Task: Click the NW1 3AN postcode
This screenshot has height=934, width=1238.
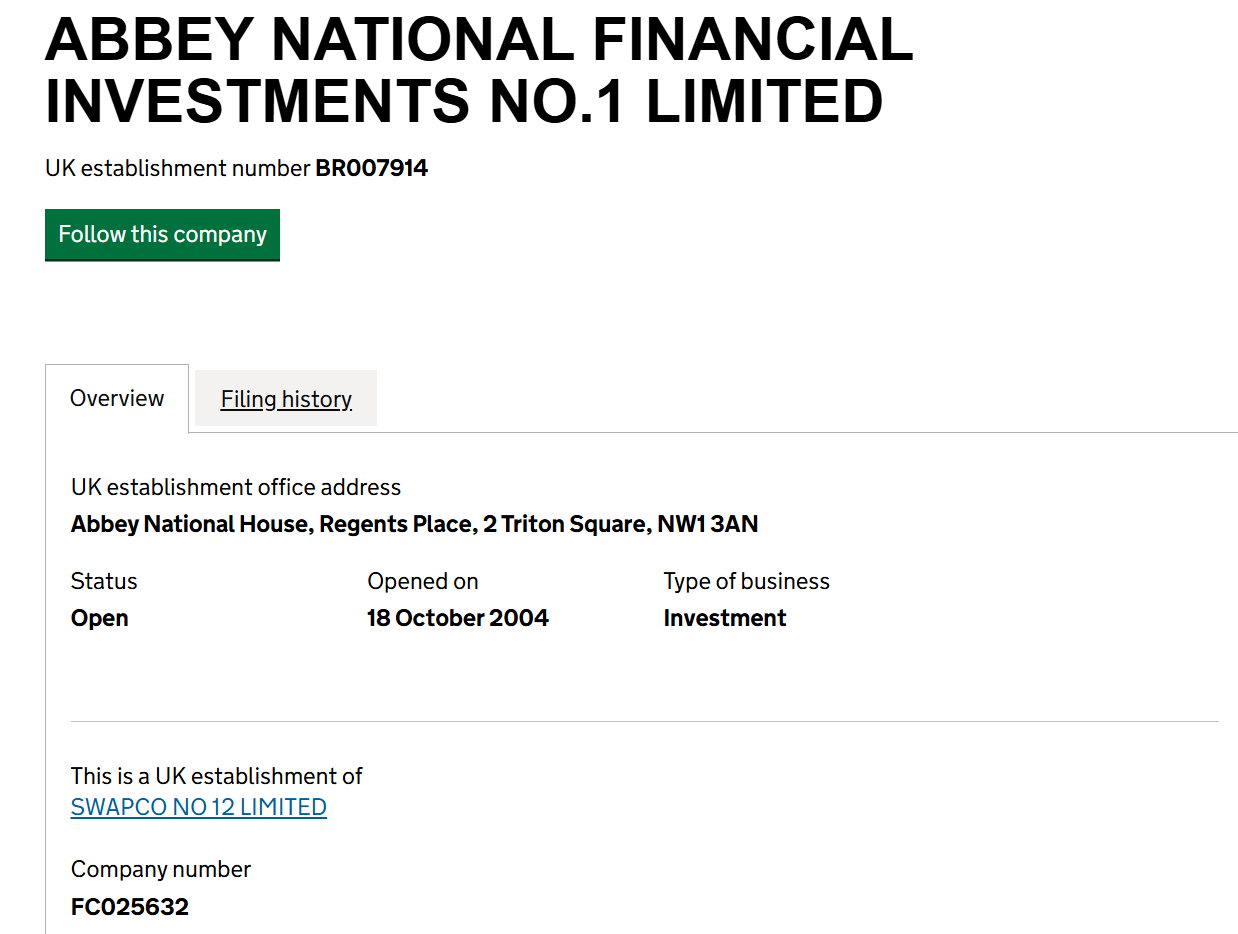Action: [708, 524]
